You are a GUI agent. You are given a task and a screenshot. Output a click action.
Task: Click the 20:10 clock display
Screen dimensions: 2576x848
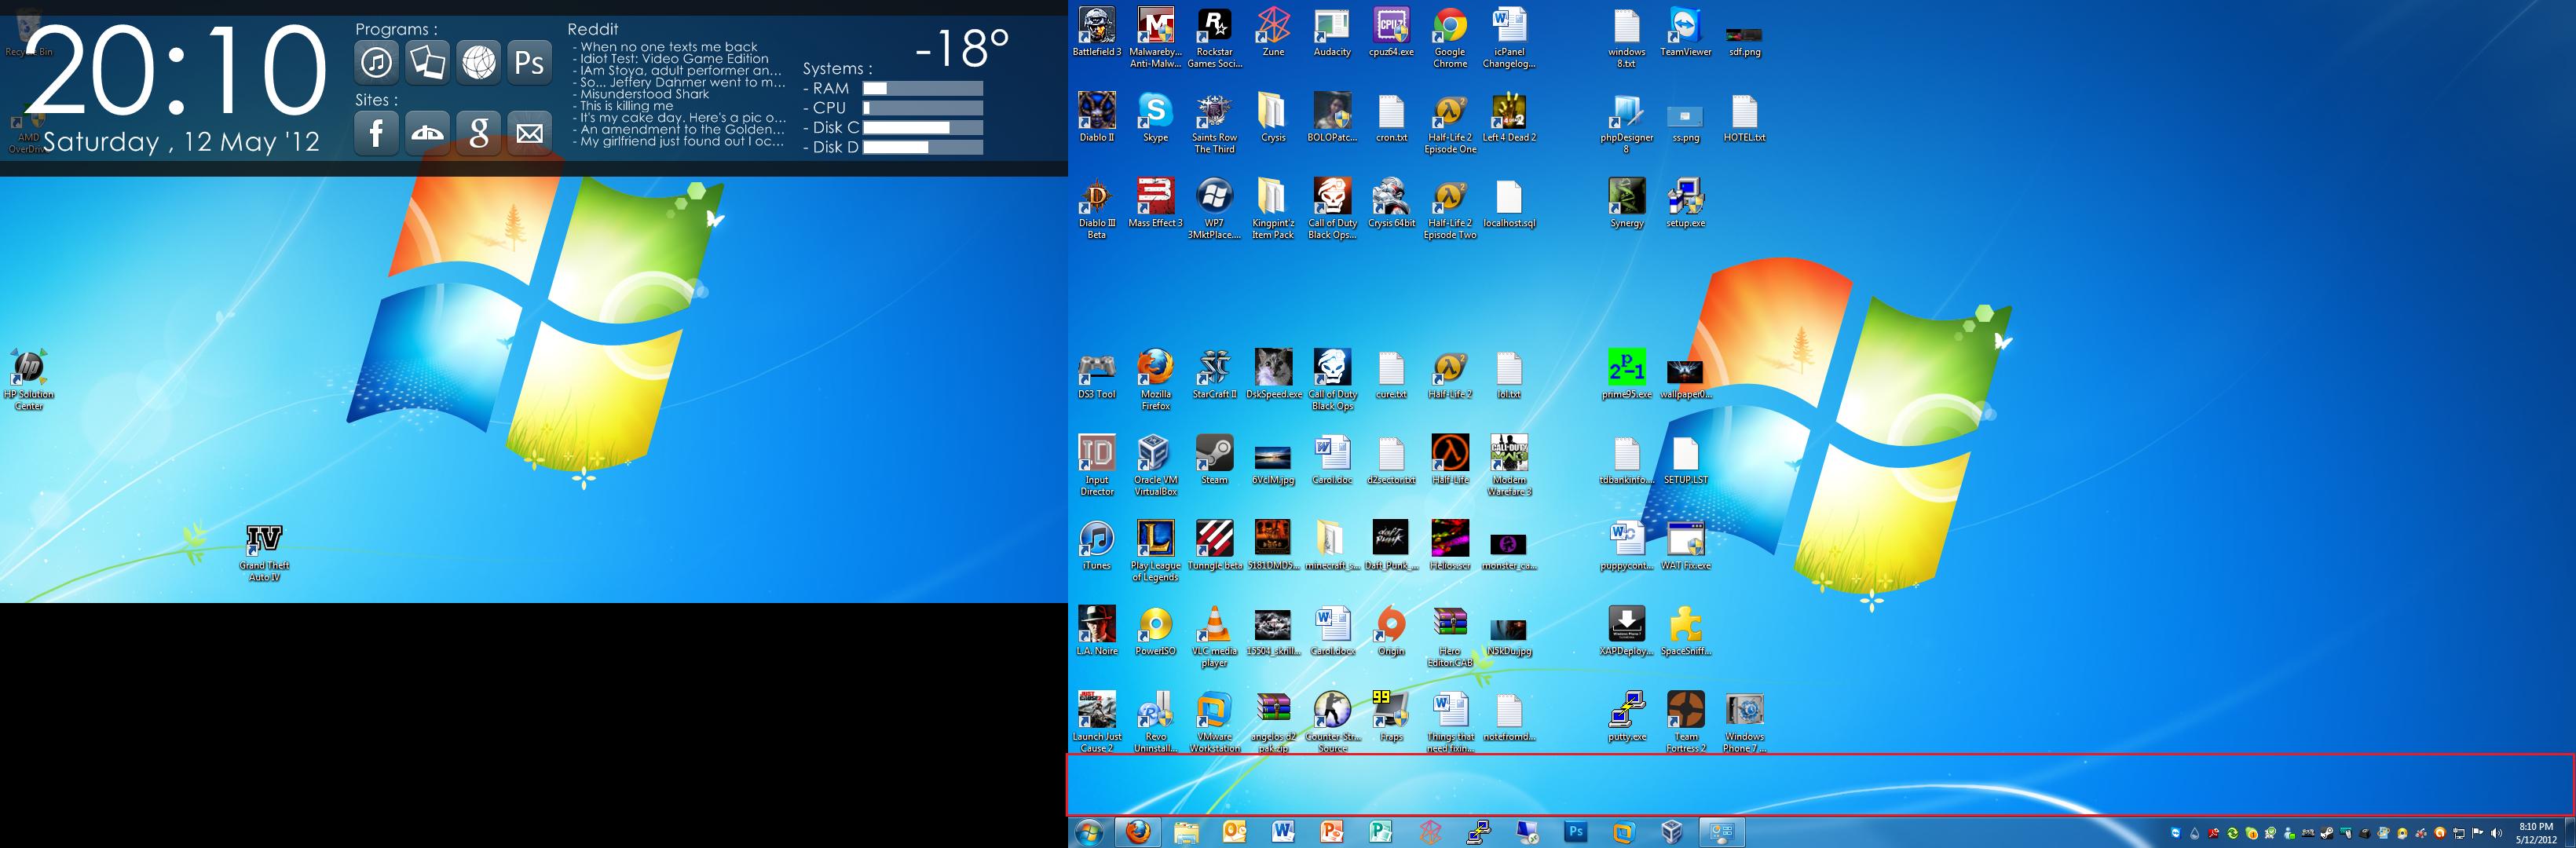pos(176,70)
